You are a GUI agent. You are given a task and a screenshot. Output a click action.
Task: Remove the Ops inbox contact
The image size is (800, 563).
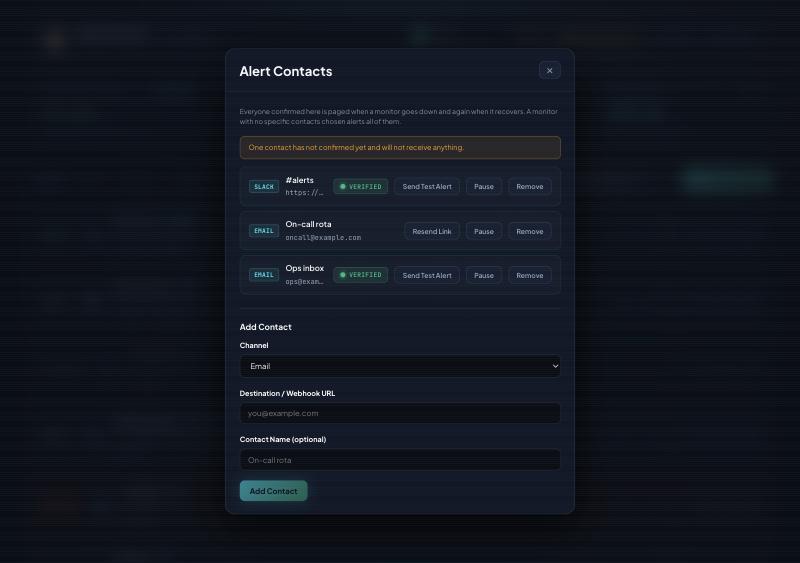(530, 275)
